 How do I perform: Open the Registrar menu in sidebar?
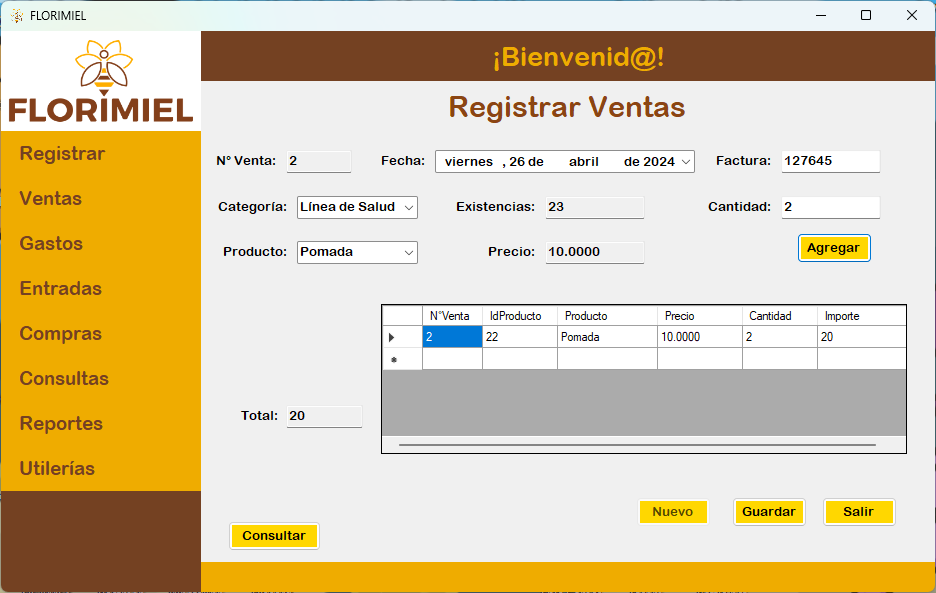click(62, 154)
